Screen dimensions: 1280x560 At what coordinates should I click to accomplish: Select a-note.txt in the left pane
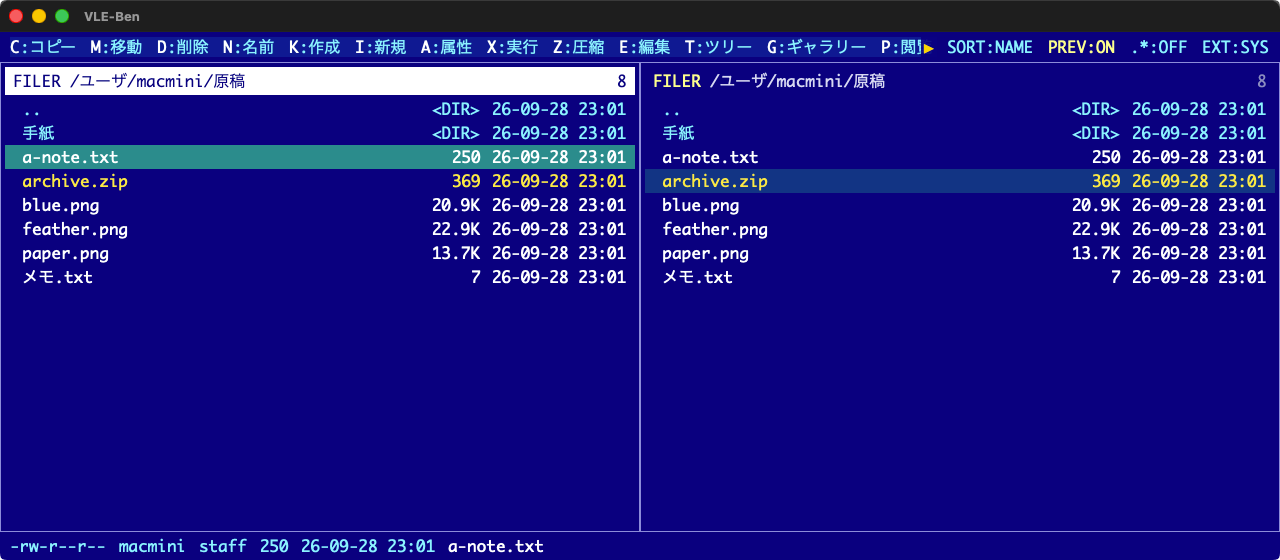320,157
